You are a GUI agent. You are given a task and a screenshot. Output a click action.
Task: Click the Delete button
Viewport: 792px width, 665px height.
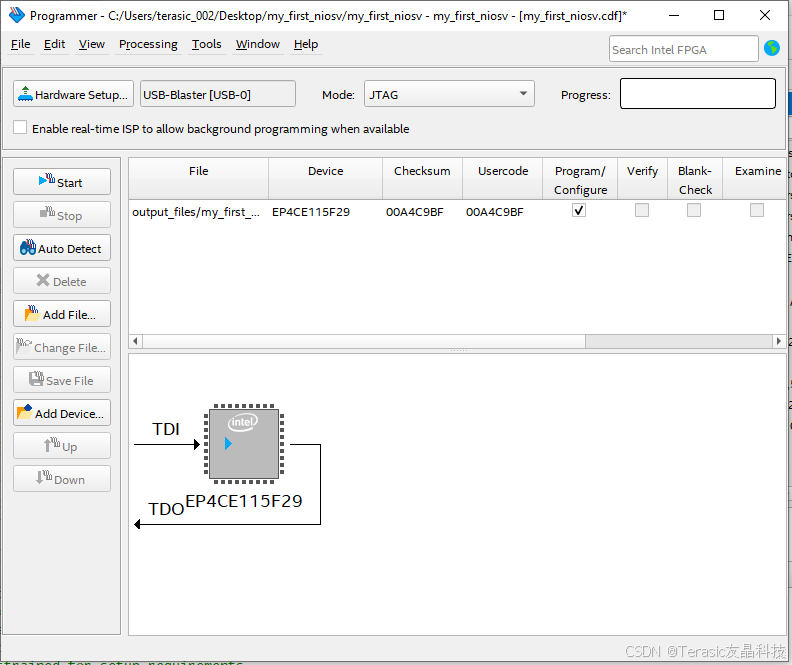[x=62, y=281]
